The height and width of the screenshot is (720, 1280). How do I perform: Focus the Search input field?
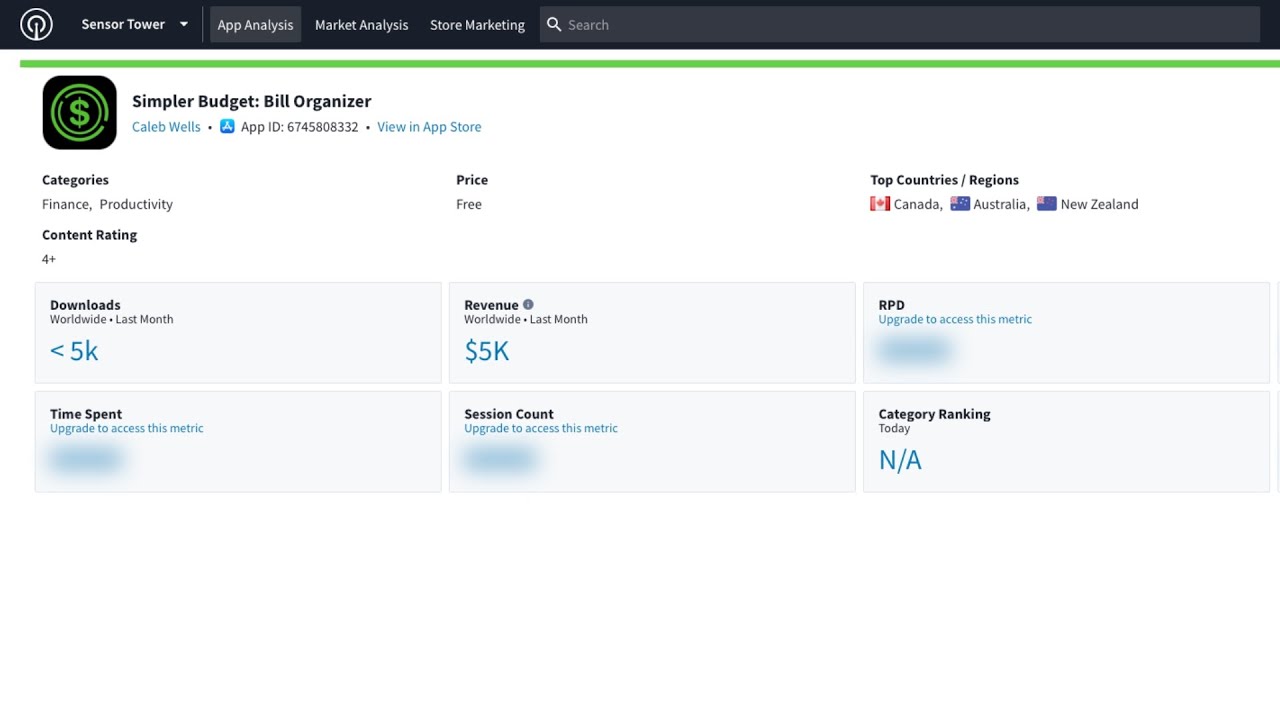click(900, 24)
